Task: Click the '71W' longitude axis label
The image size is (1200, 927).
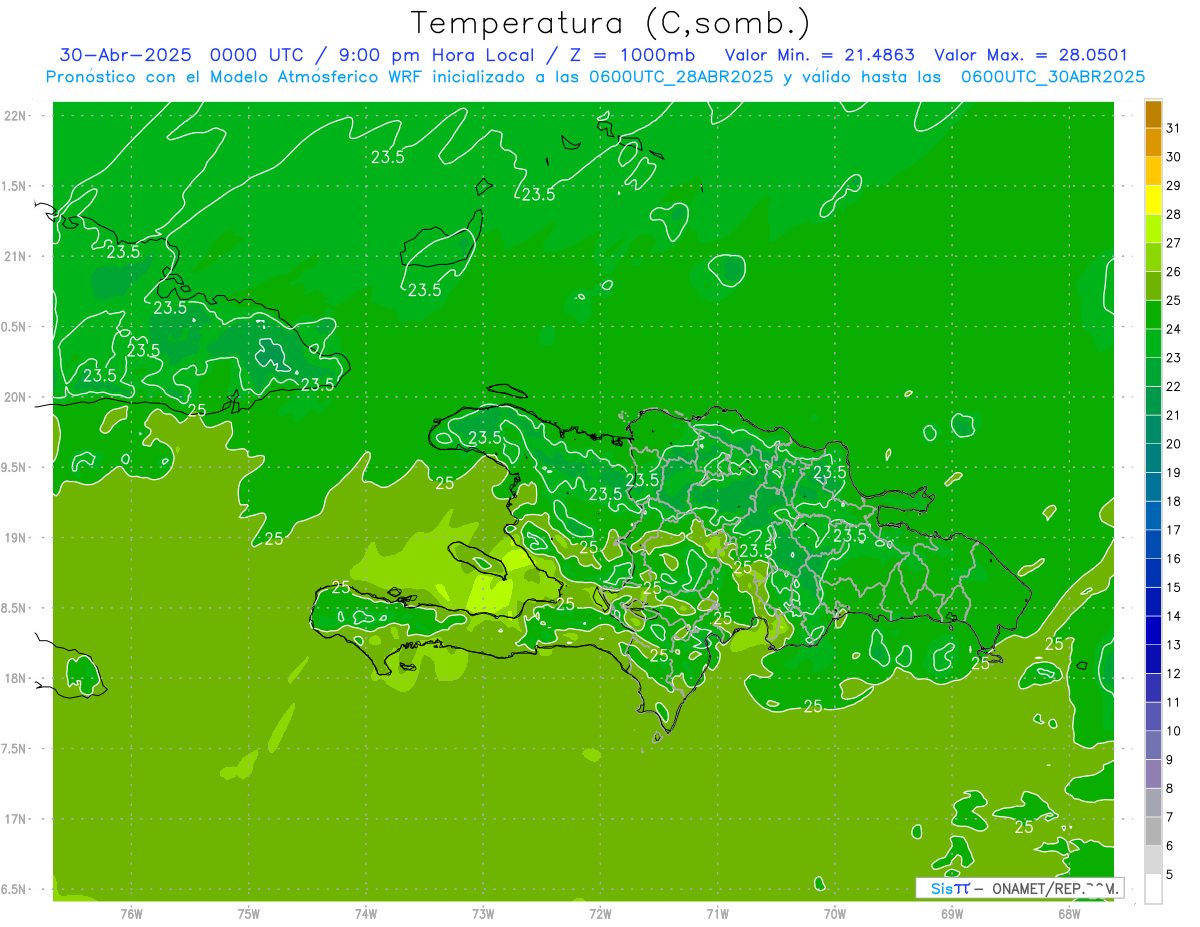Action: 717,913
